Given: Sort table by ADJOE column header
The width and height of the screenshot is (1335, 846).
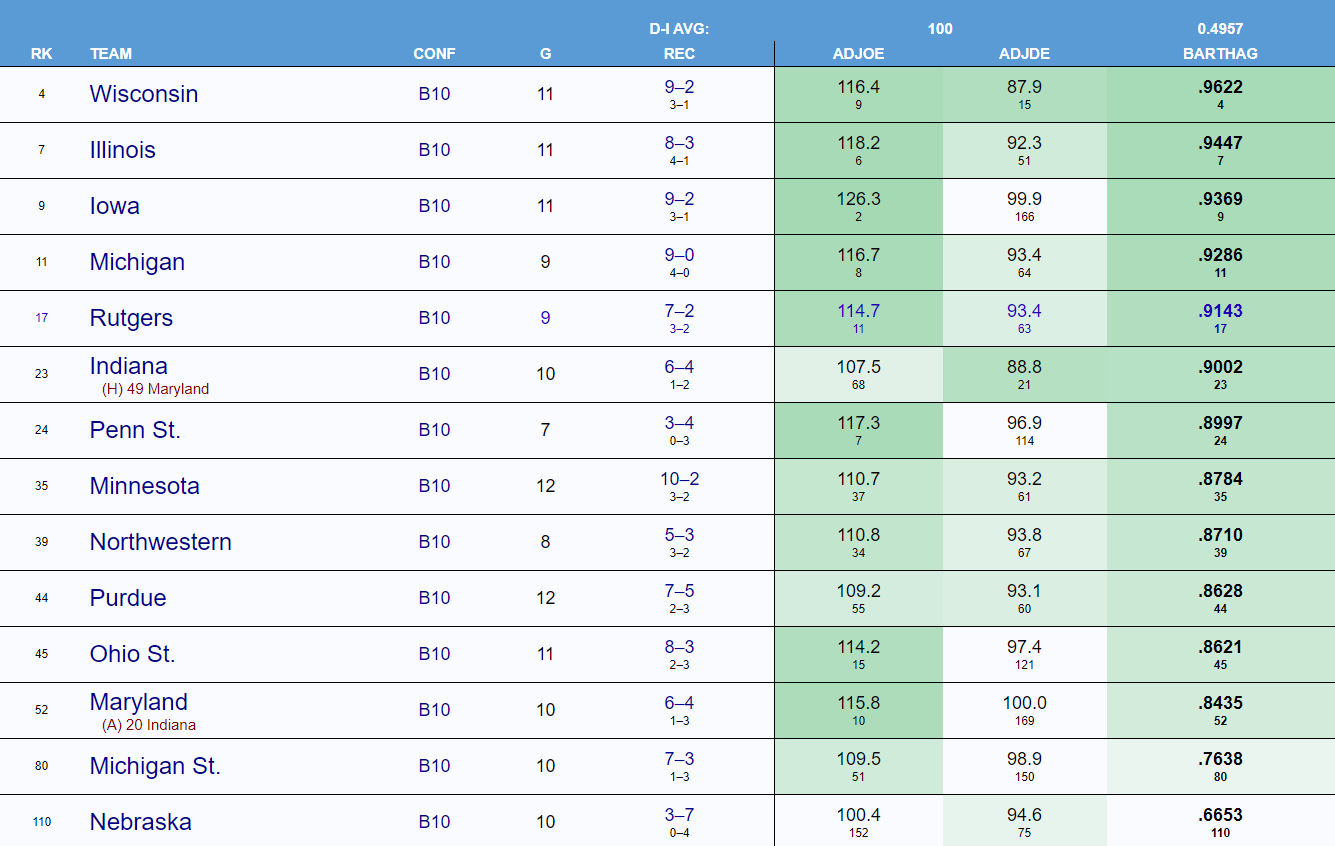Looking at the screenshot, I should [x=858, y=54].
